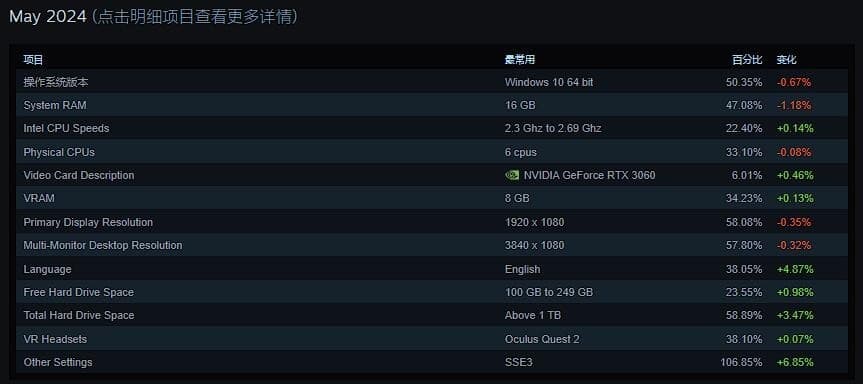This screenshot has height=384, width=863.
Task: Click the 变化 column header
Action: tap(786, 59)
